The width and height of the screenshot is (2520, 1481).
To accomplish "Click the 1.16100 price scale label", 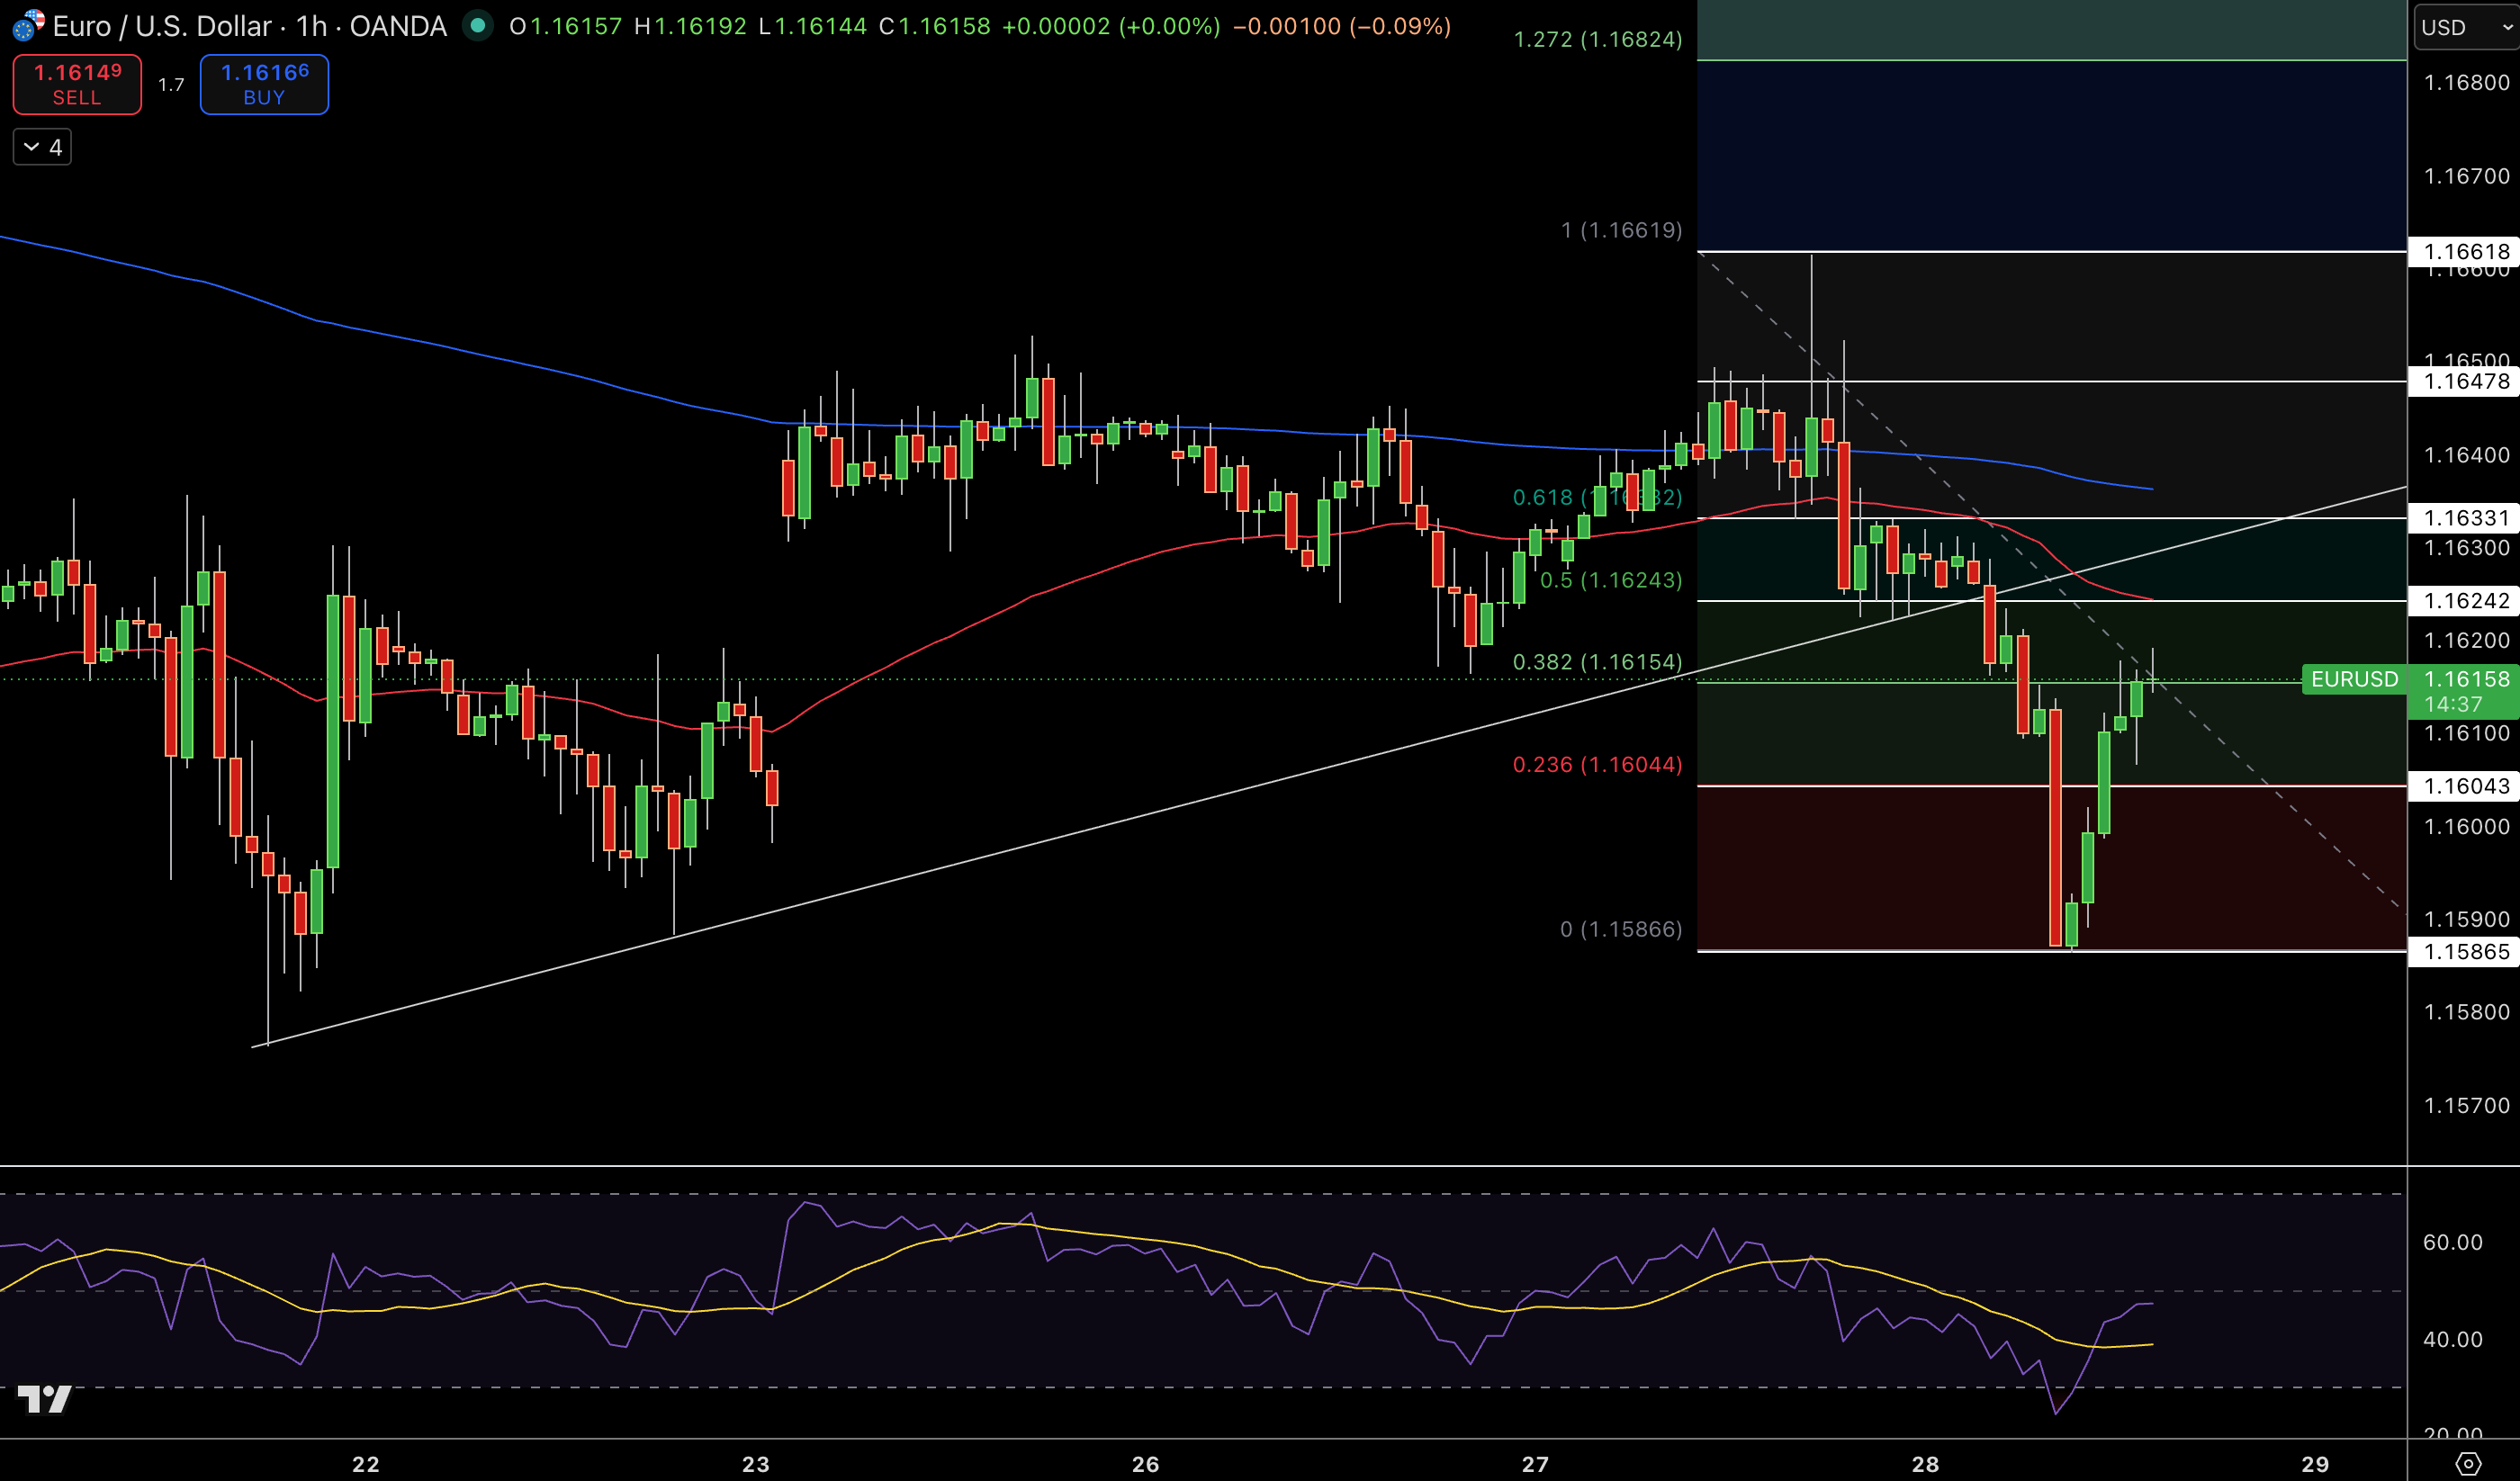I will (x=2467, y=733).
